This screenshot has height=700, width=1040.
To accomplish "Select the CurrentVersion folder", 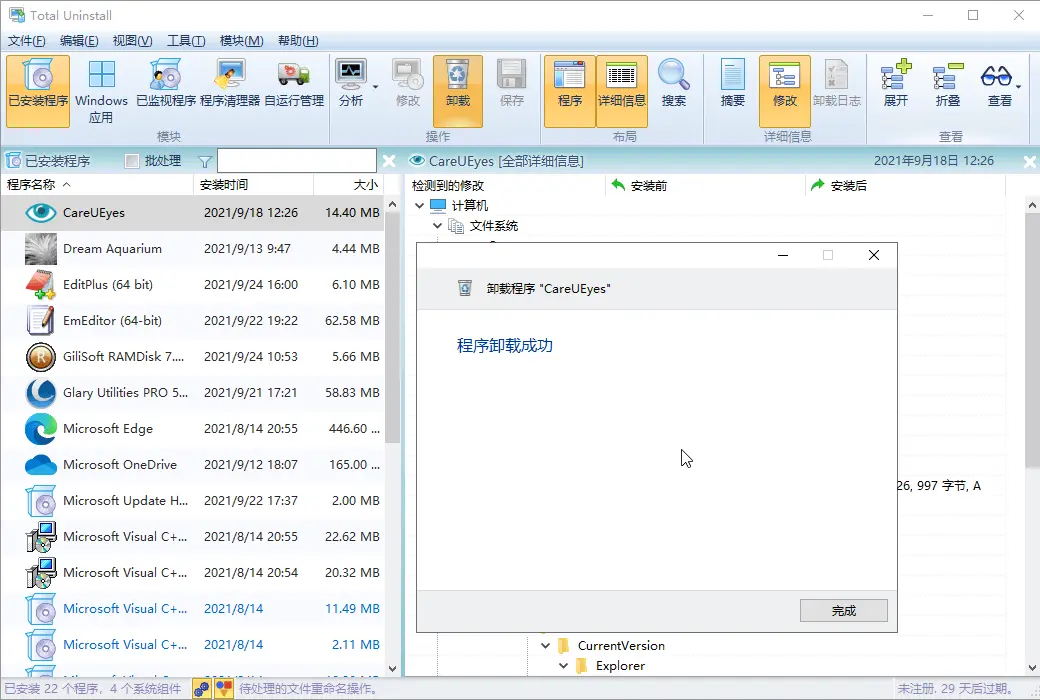I will 612,646.
